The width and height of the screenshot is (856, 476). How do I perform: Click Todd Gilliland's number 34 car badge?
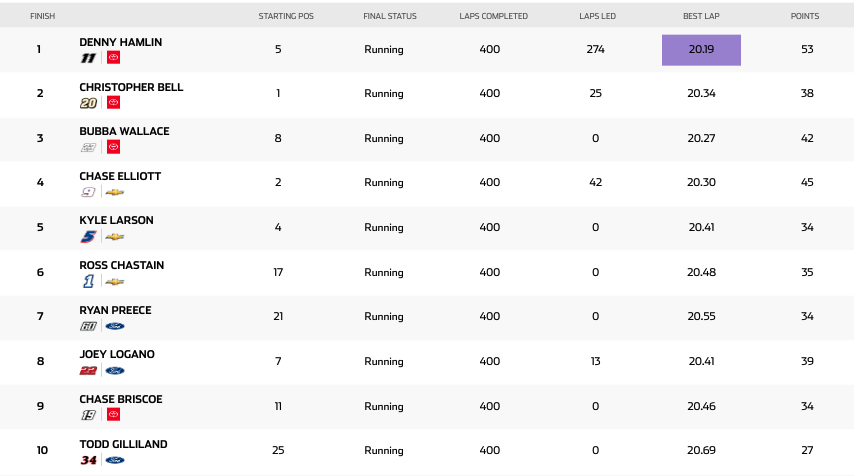88,460
